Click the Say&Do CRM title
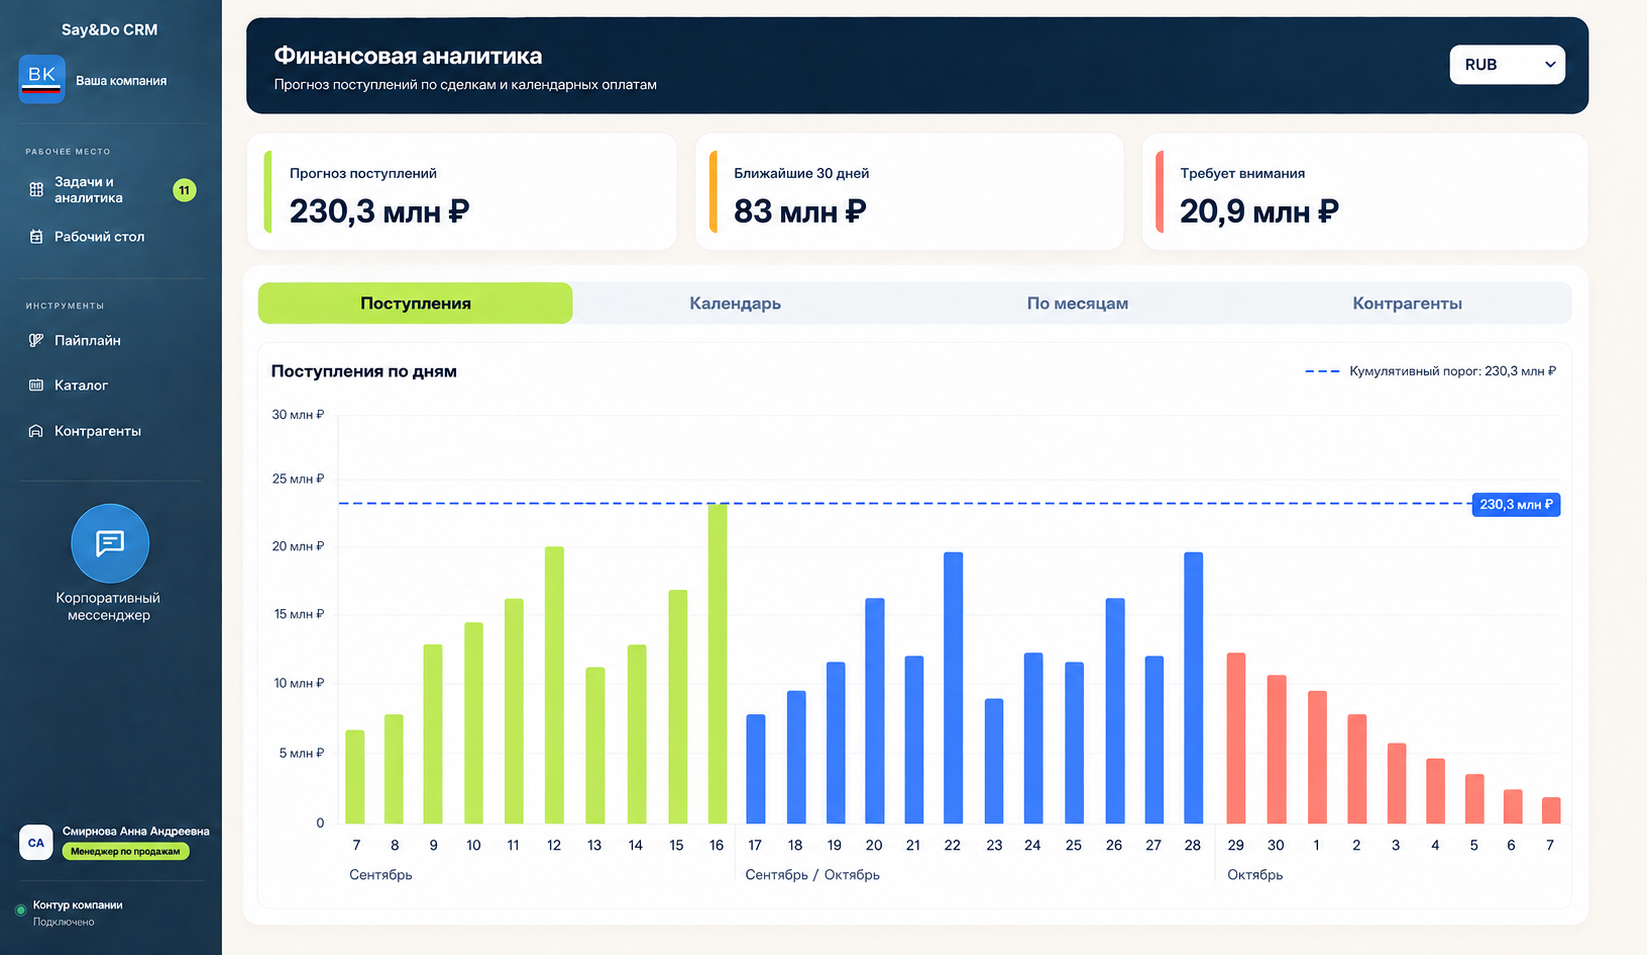 coord(110,30)
